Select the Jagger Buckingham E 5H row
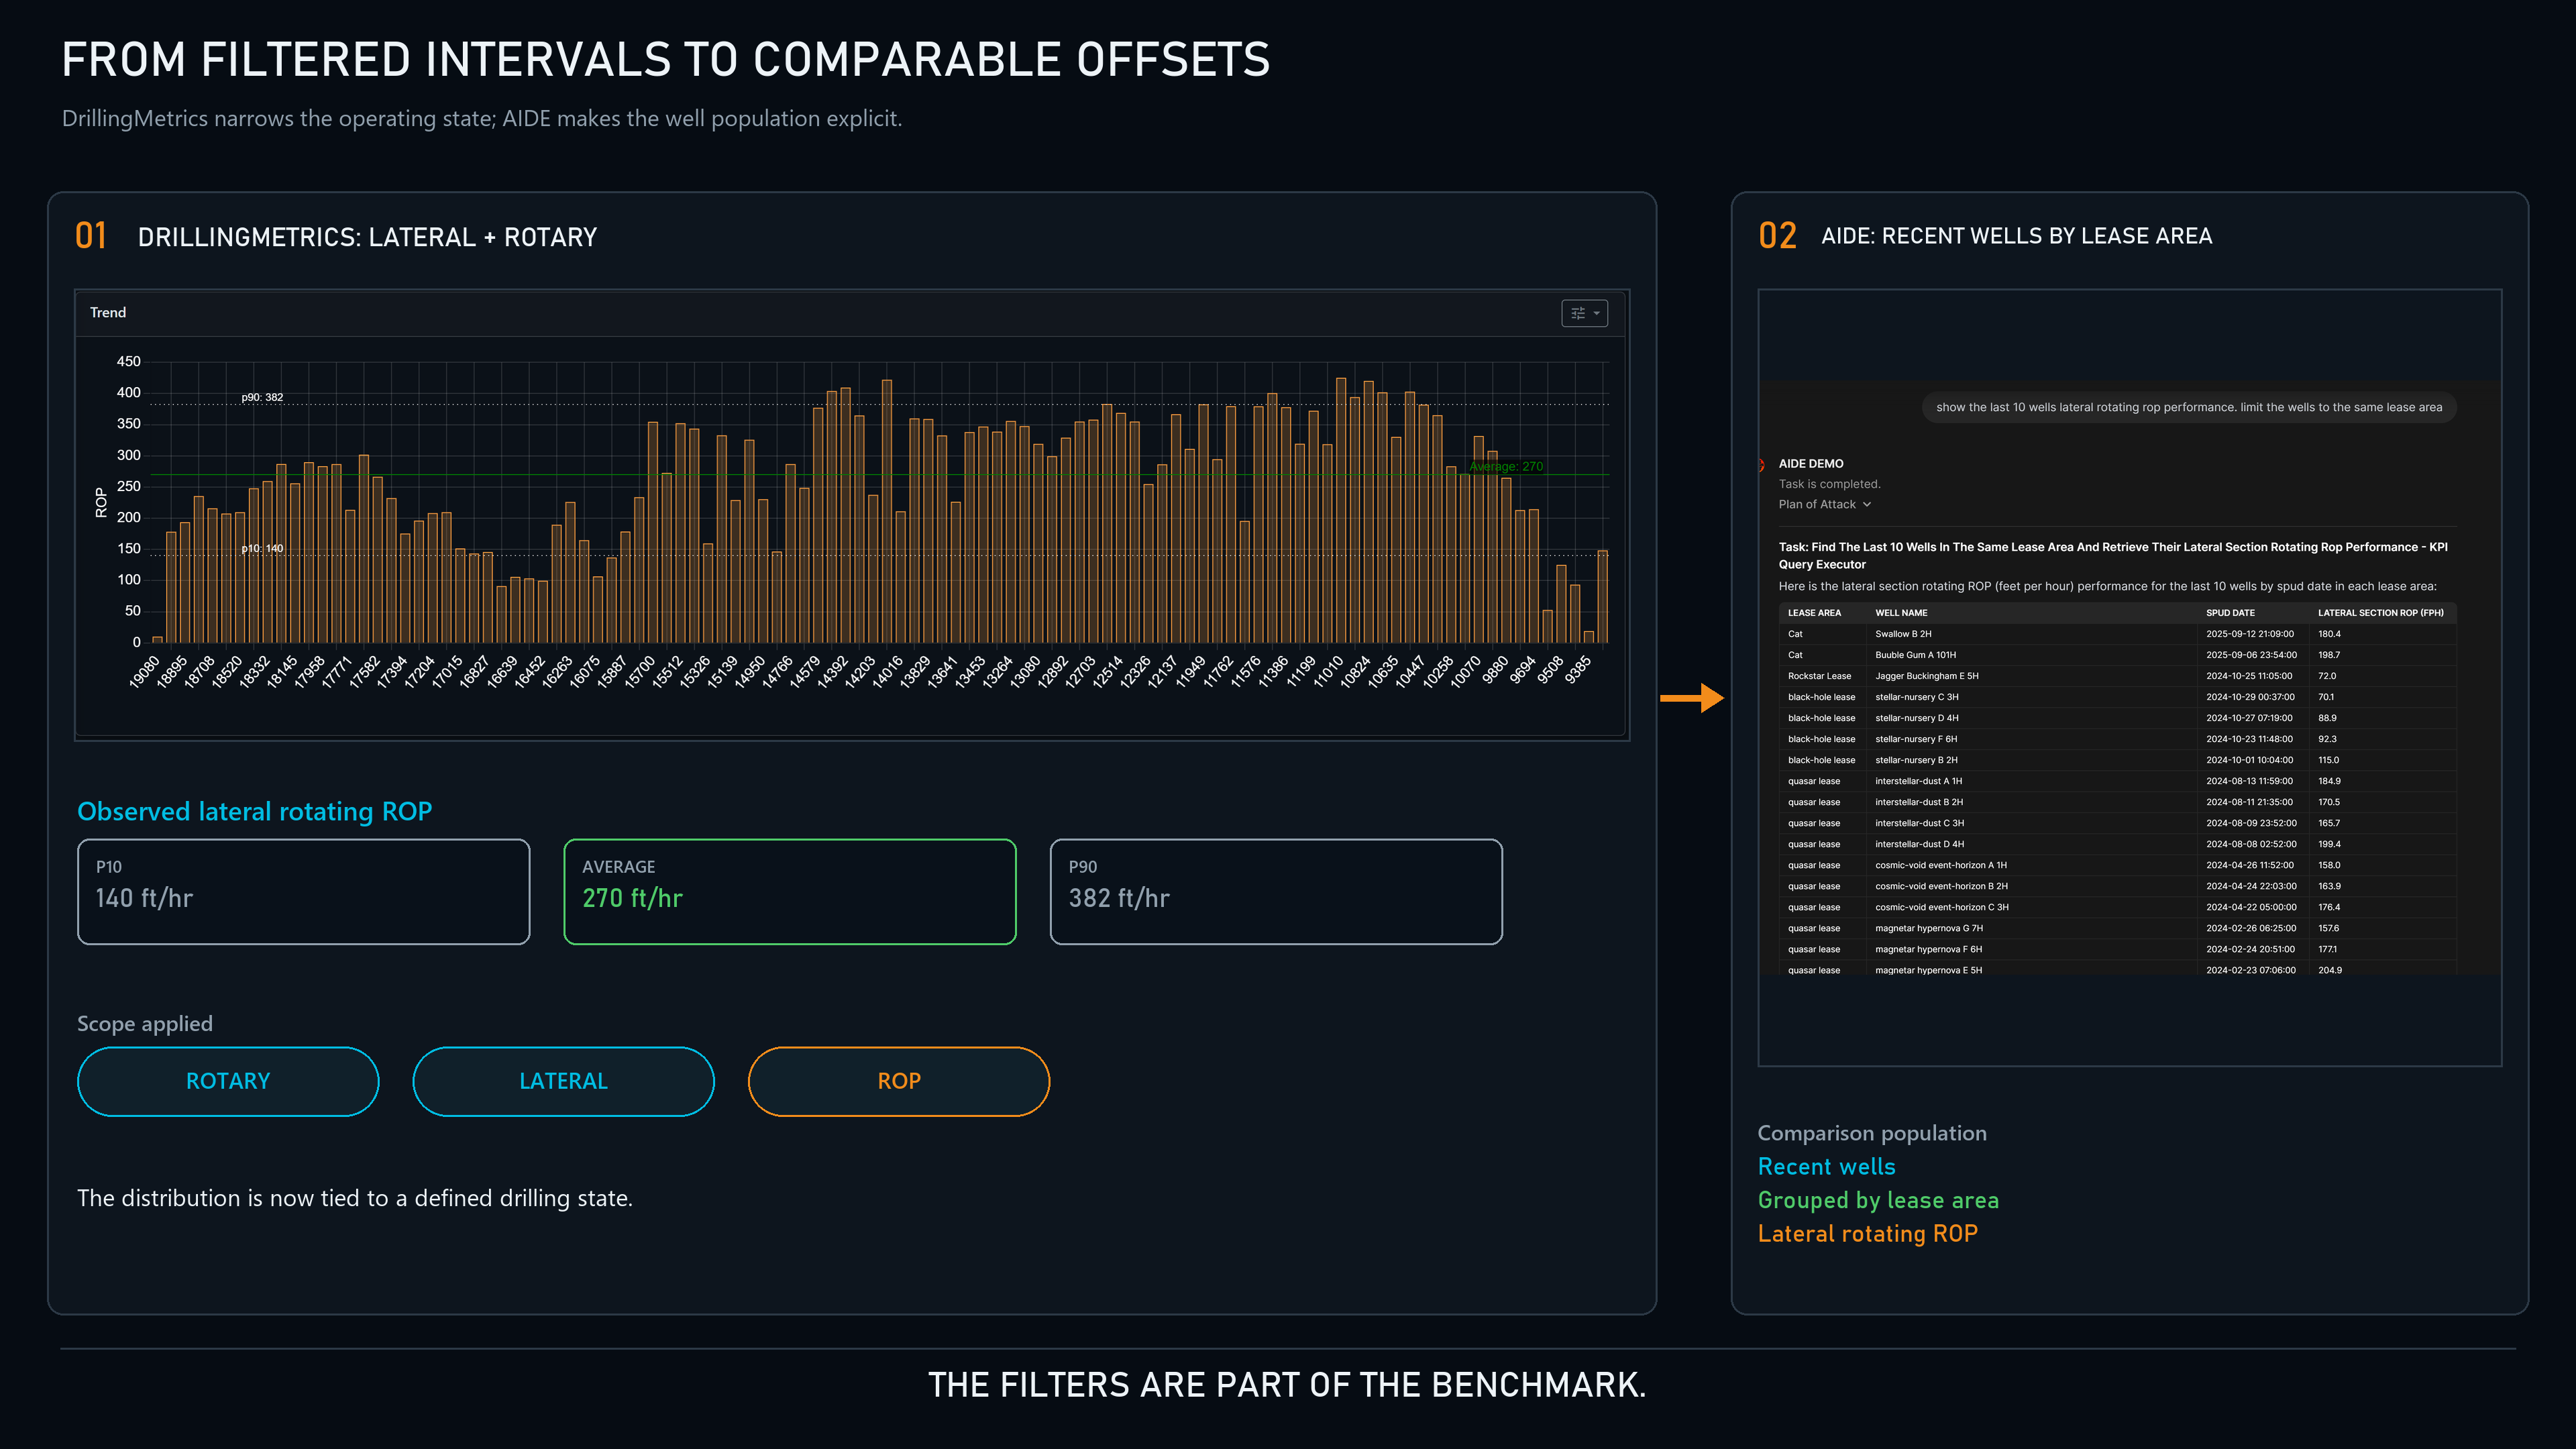This screenshot has width=2576, height=1449. pyautogui.click(x=2117, y=676)
